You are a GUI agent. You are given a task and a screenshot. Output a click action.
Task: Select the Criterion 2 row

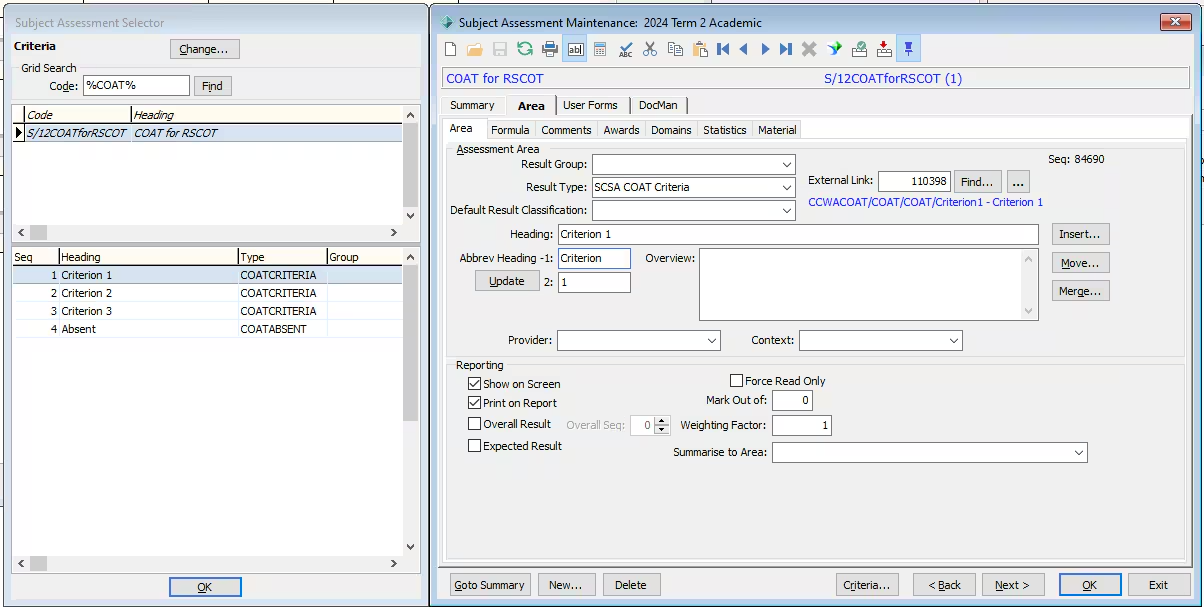(100, 293)
